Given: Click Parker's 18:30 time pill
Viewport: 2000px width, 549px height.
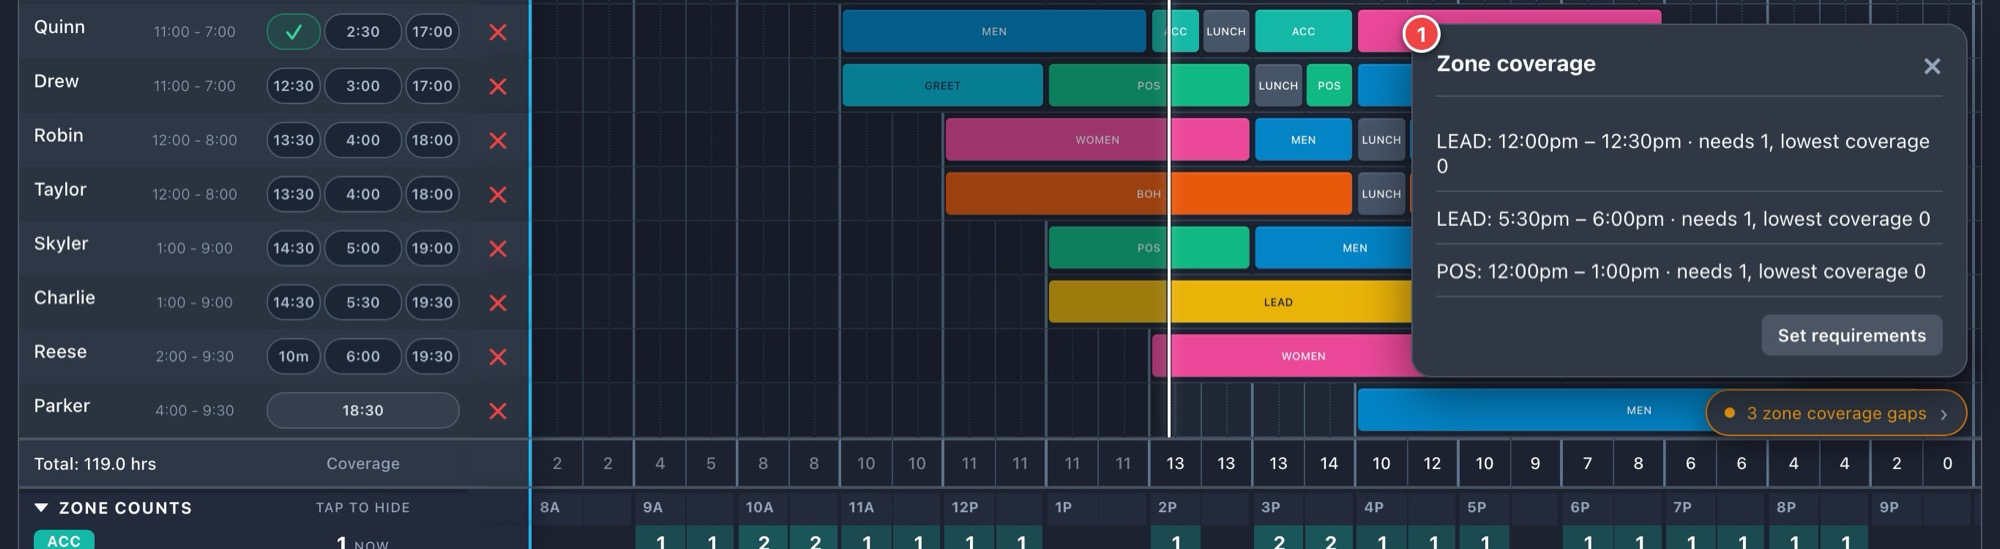Looking at the screenshot, I should tap(362, 410).
